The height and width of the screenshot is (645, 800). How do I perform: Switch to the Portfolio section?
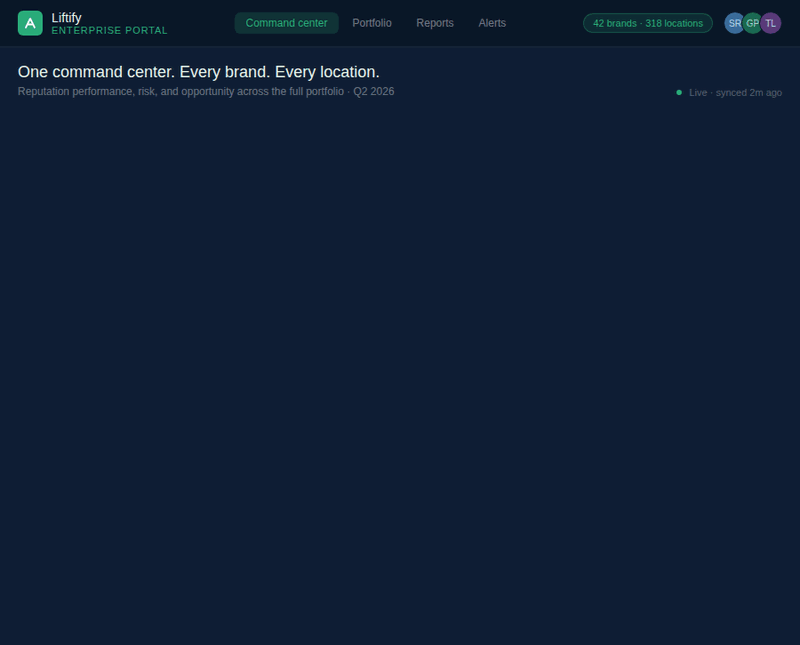tap(372, 22)
